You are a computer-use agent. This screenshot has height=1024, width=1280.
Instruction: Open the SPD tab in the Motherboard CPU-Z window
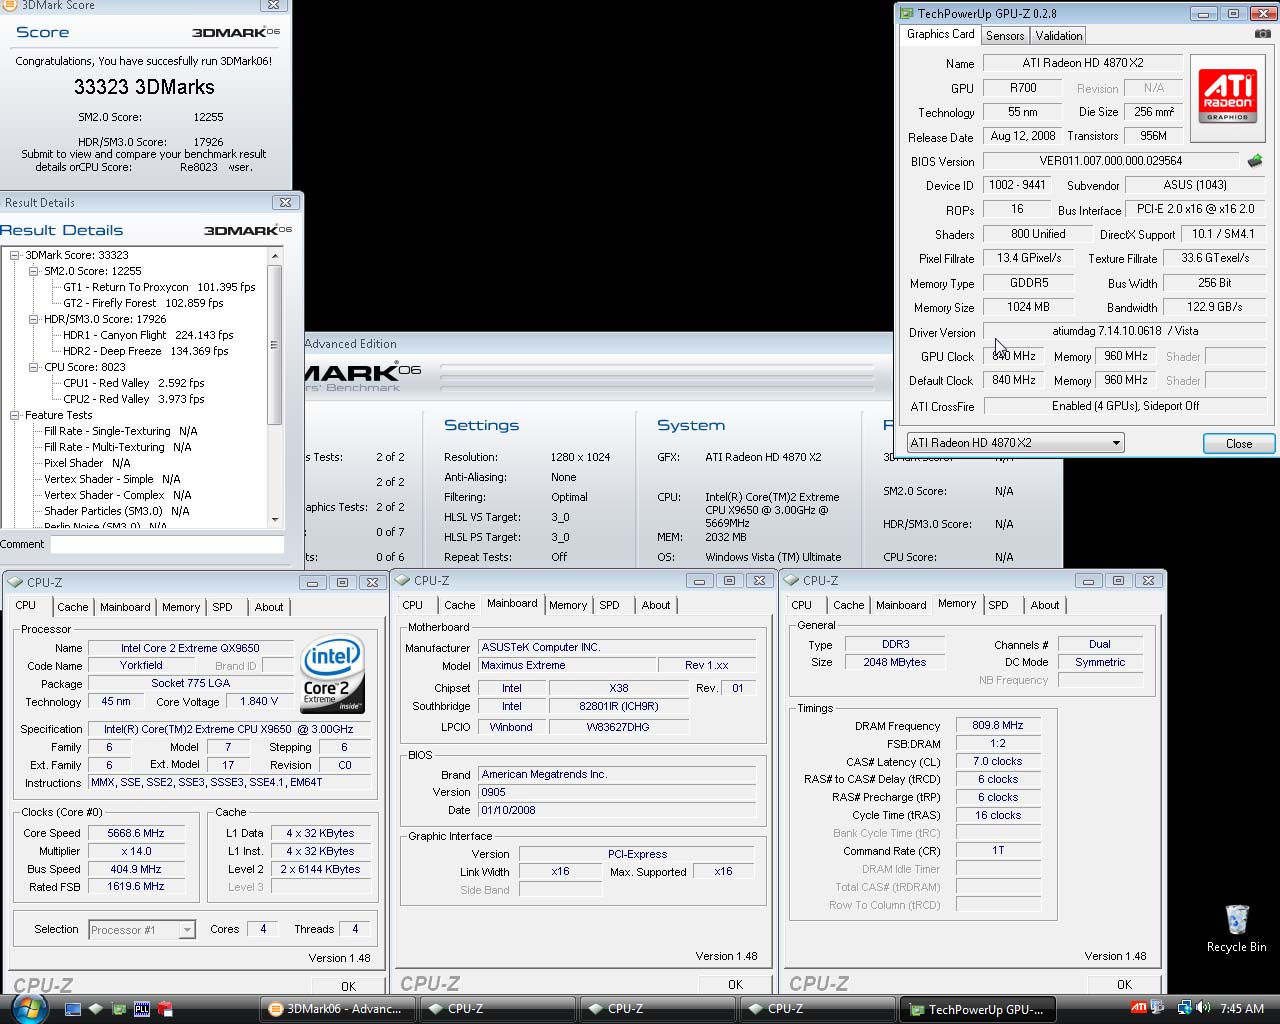(x=609, y=605)
